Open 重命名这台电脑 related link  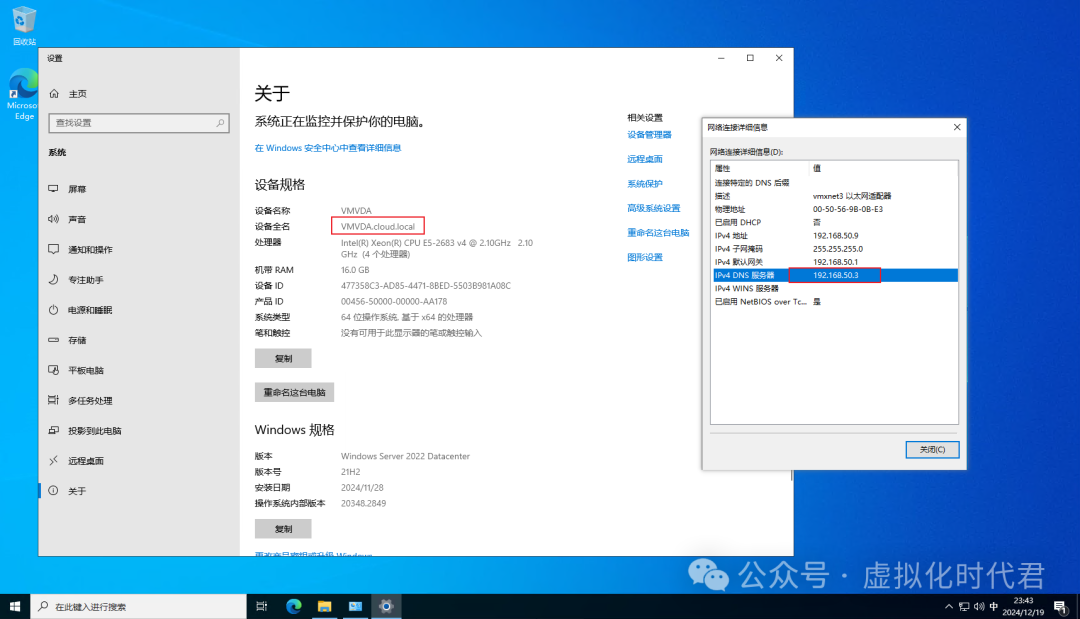point(658,233)
